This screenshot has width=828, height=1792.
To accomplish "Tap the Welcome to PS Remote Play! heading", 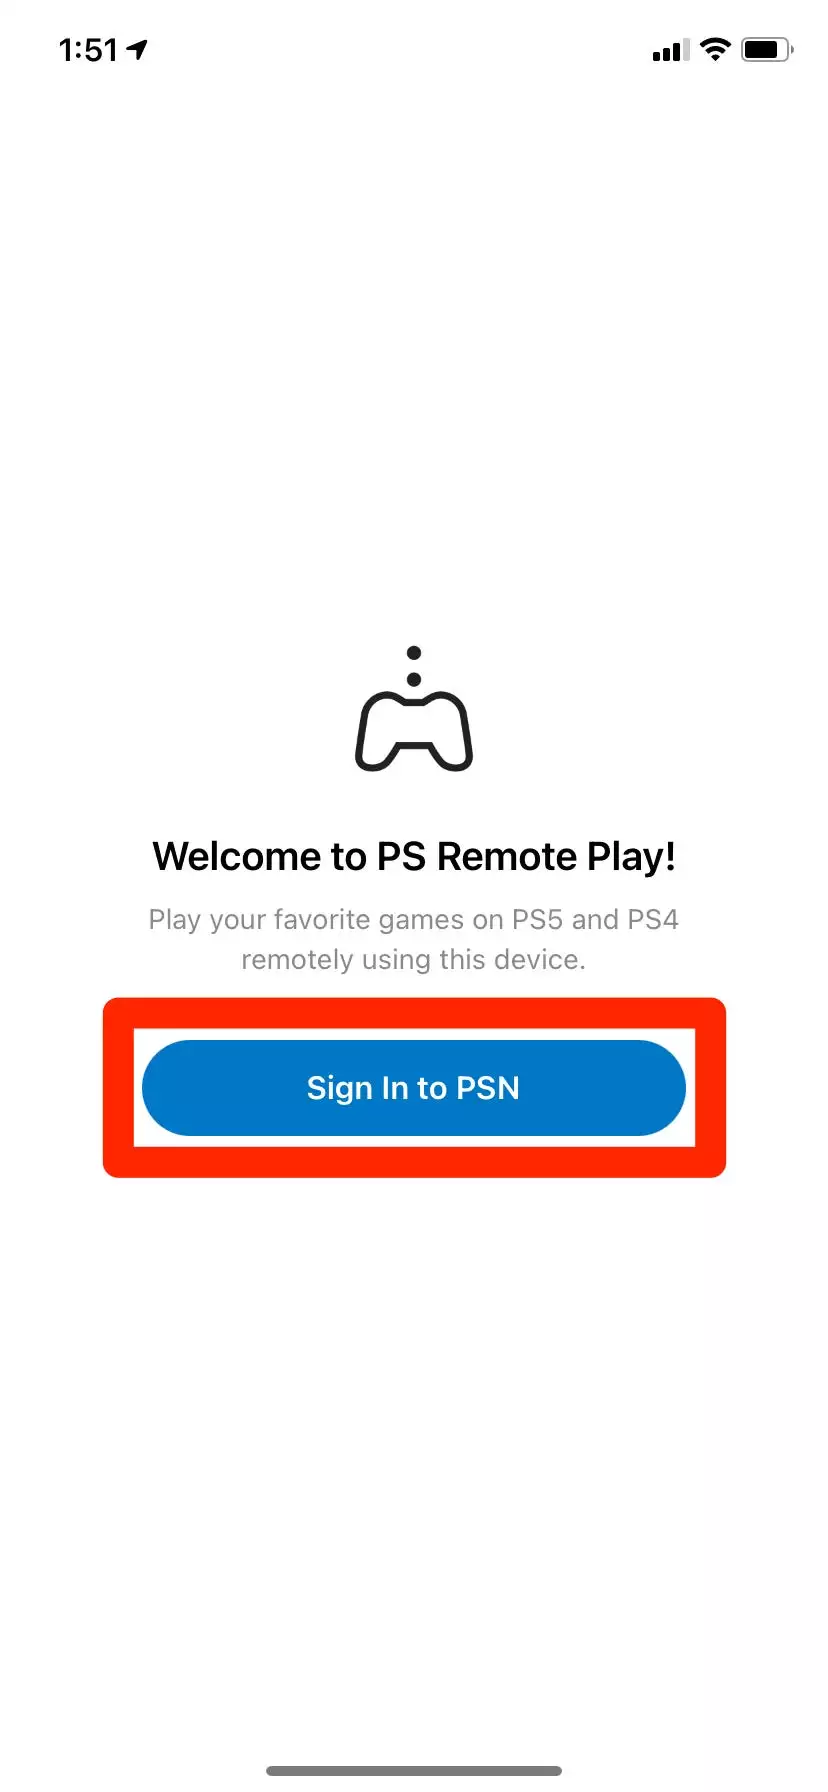I will pyautogui.click(x=414, y=857).
